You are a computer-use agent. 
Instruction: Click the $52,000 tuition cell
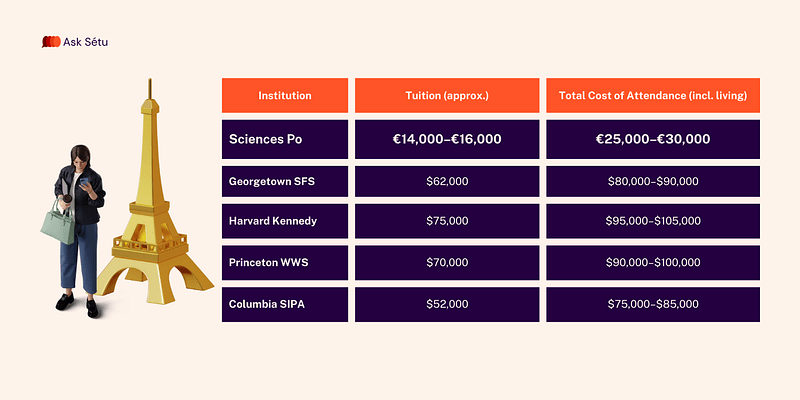(447, 303)
